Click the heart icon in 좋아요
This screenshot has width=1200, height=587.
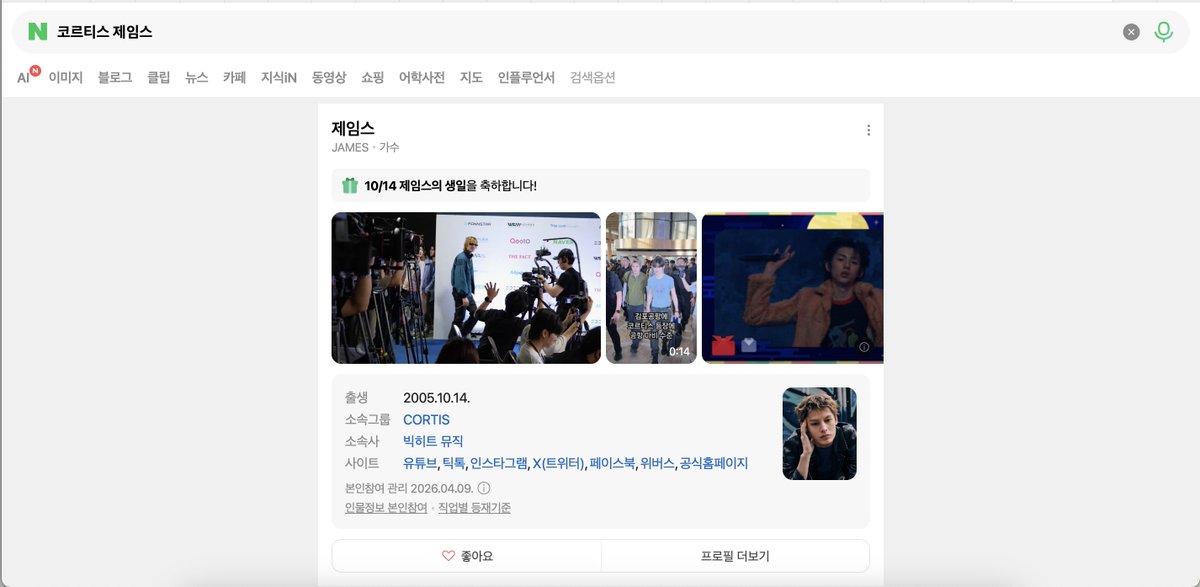pos(448,556)
